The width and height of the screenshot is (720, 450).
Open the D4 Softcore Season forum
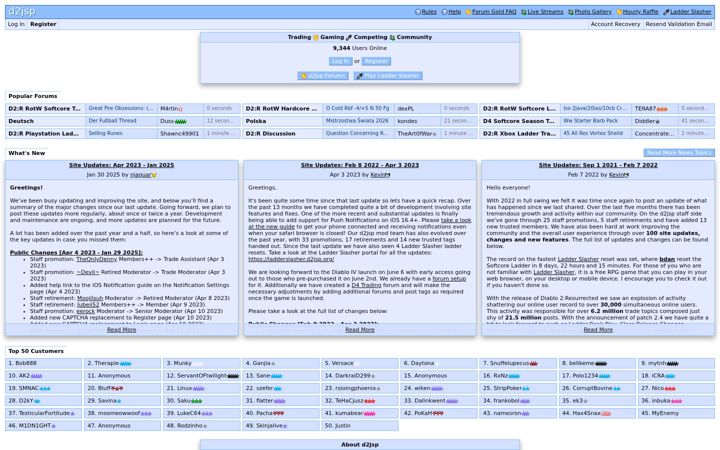519,121
